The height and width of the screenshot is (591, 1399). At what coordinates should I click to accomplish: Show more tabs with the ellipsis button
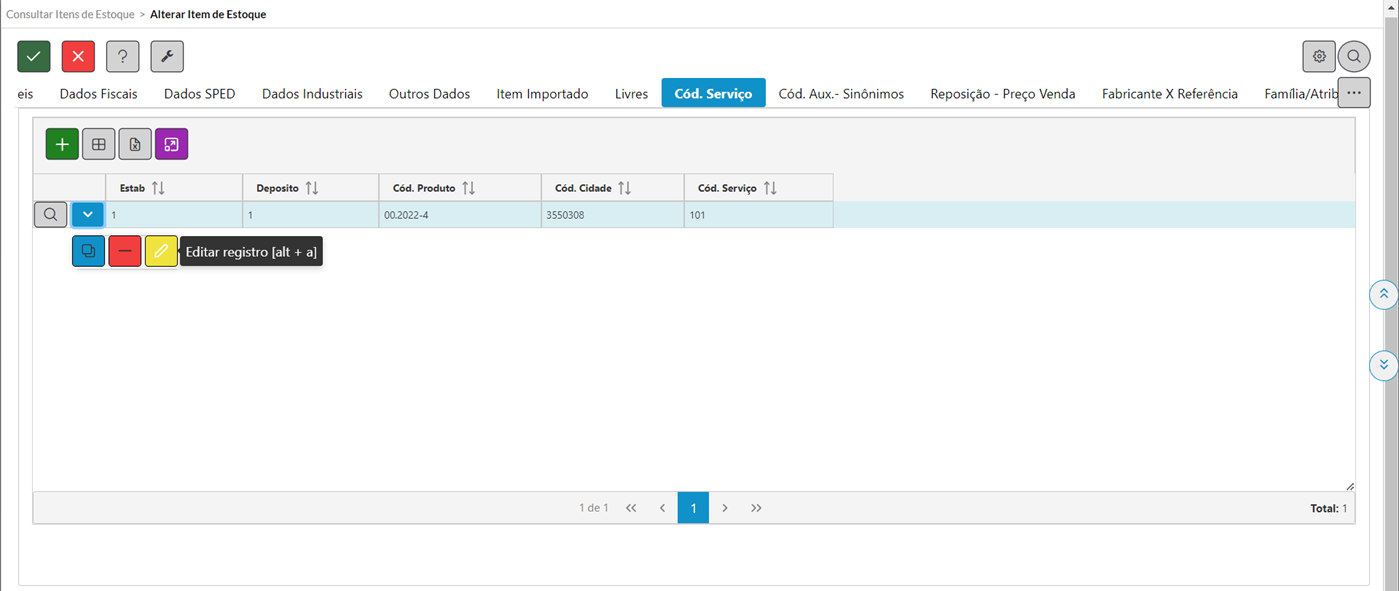[1354, 92]
